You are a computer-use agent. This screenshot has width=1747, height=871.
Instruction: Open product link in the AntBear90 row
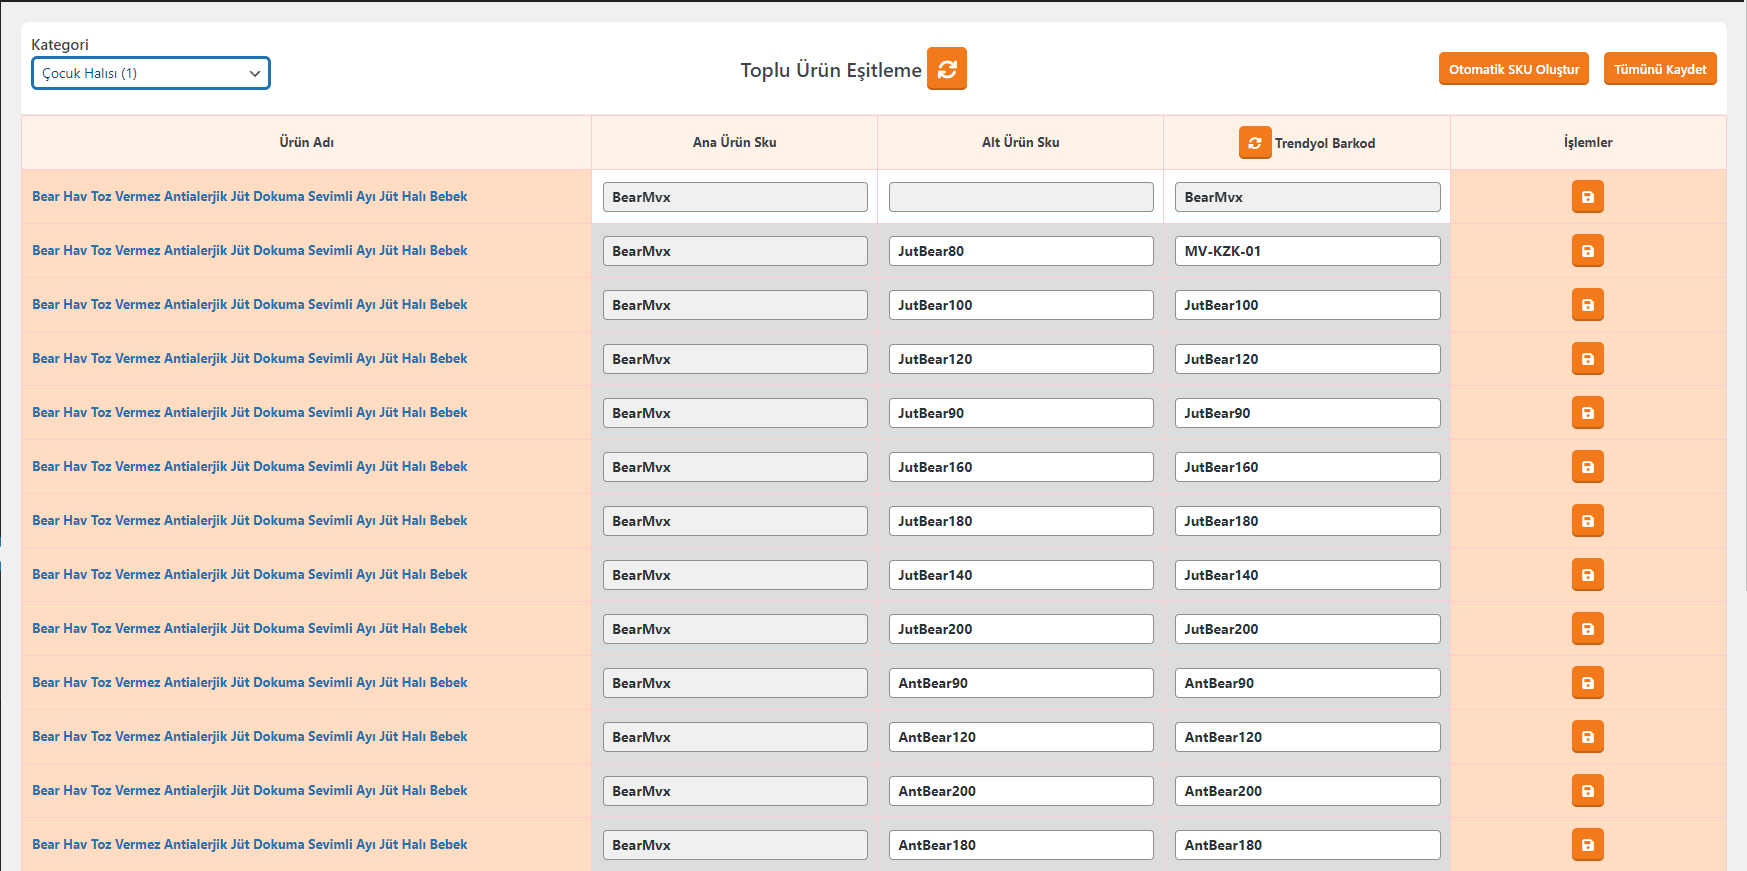click(250, 683)
